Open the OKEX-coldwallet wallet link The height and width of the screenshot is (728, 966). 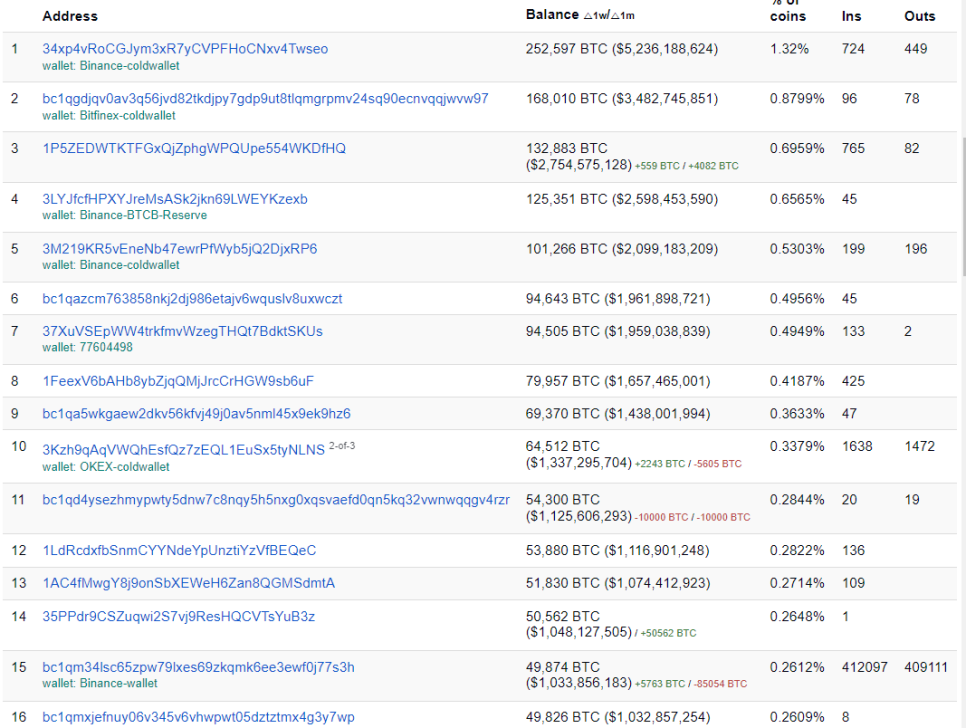pyautogui.click(x=124, y=467)
